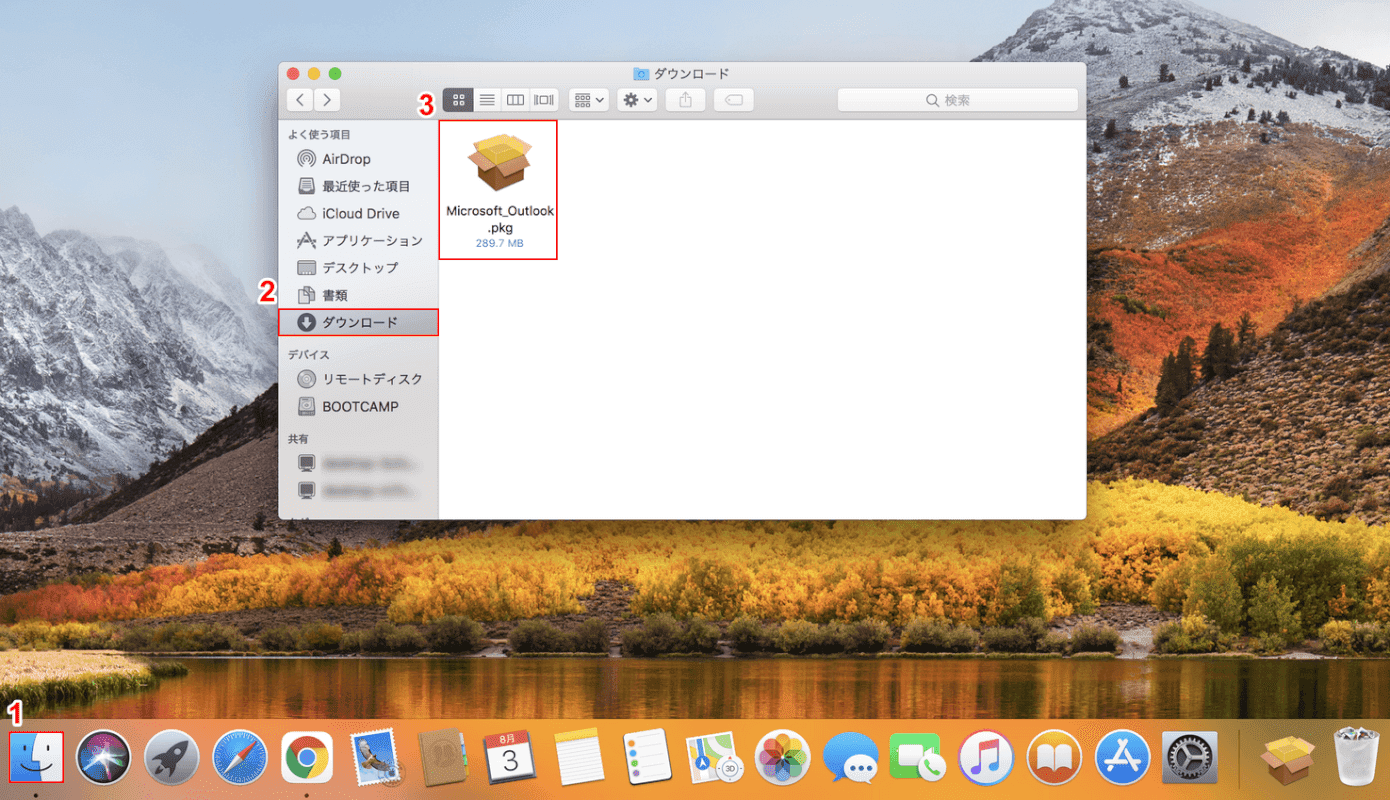Image resolution: width=1390 pixels, height=800 pixels.
Task: Open Messages app in the Dock
Action: tap(851, 757)
